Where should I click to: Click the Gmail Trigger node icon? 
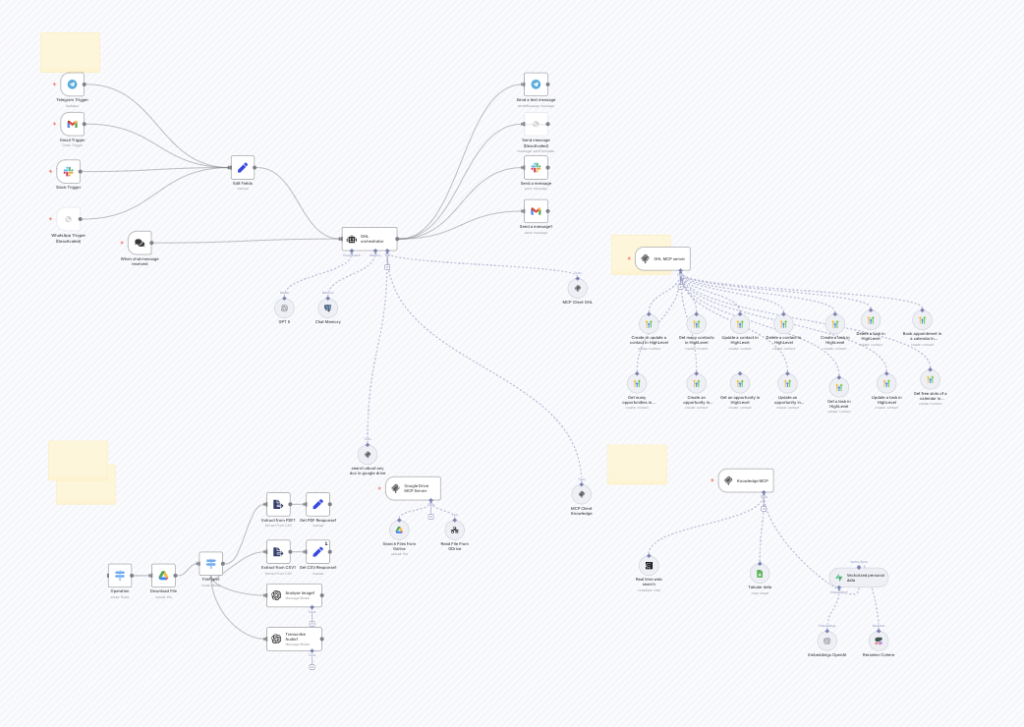[72, 124]
